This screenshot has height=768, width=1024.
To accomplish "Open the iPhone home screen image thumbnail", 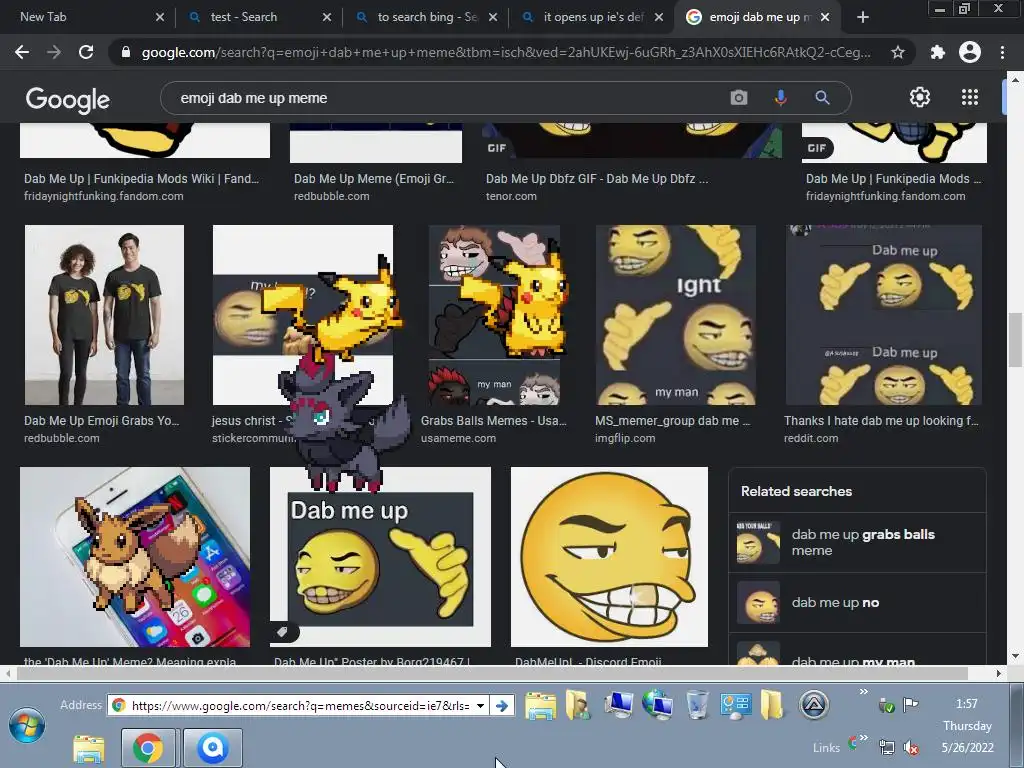I will point(135,556).
